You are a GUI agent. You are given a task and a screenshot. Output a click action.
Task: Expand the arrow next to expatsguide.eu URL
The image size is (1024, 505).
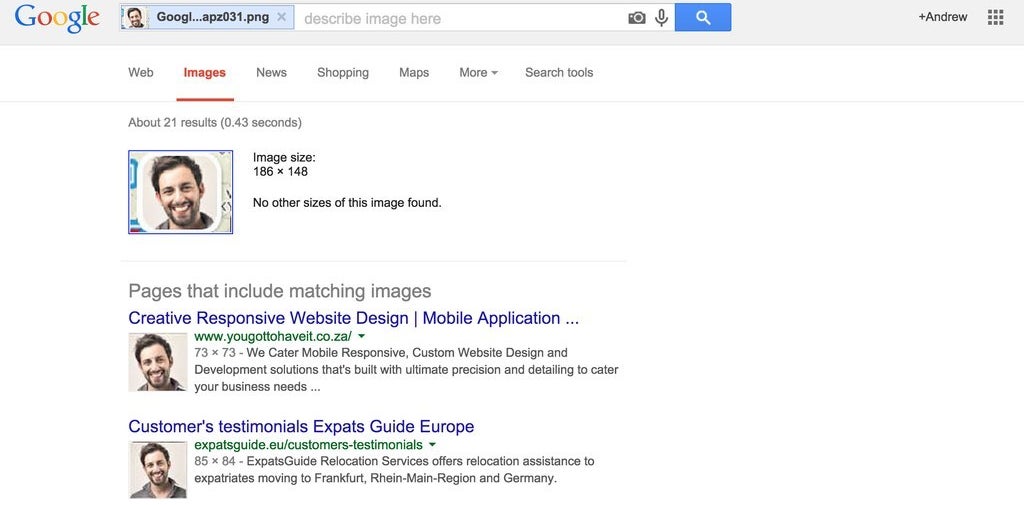(432, 445)
